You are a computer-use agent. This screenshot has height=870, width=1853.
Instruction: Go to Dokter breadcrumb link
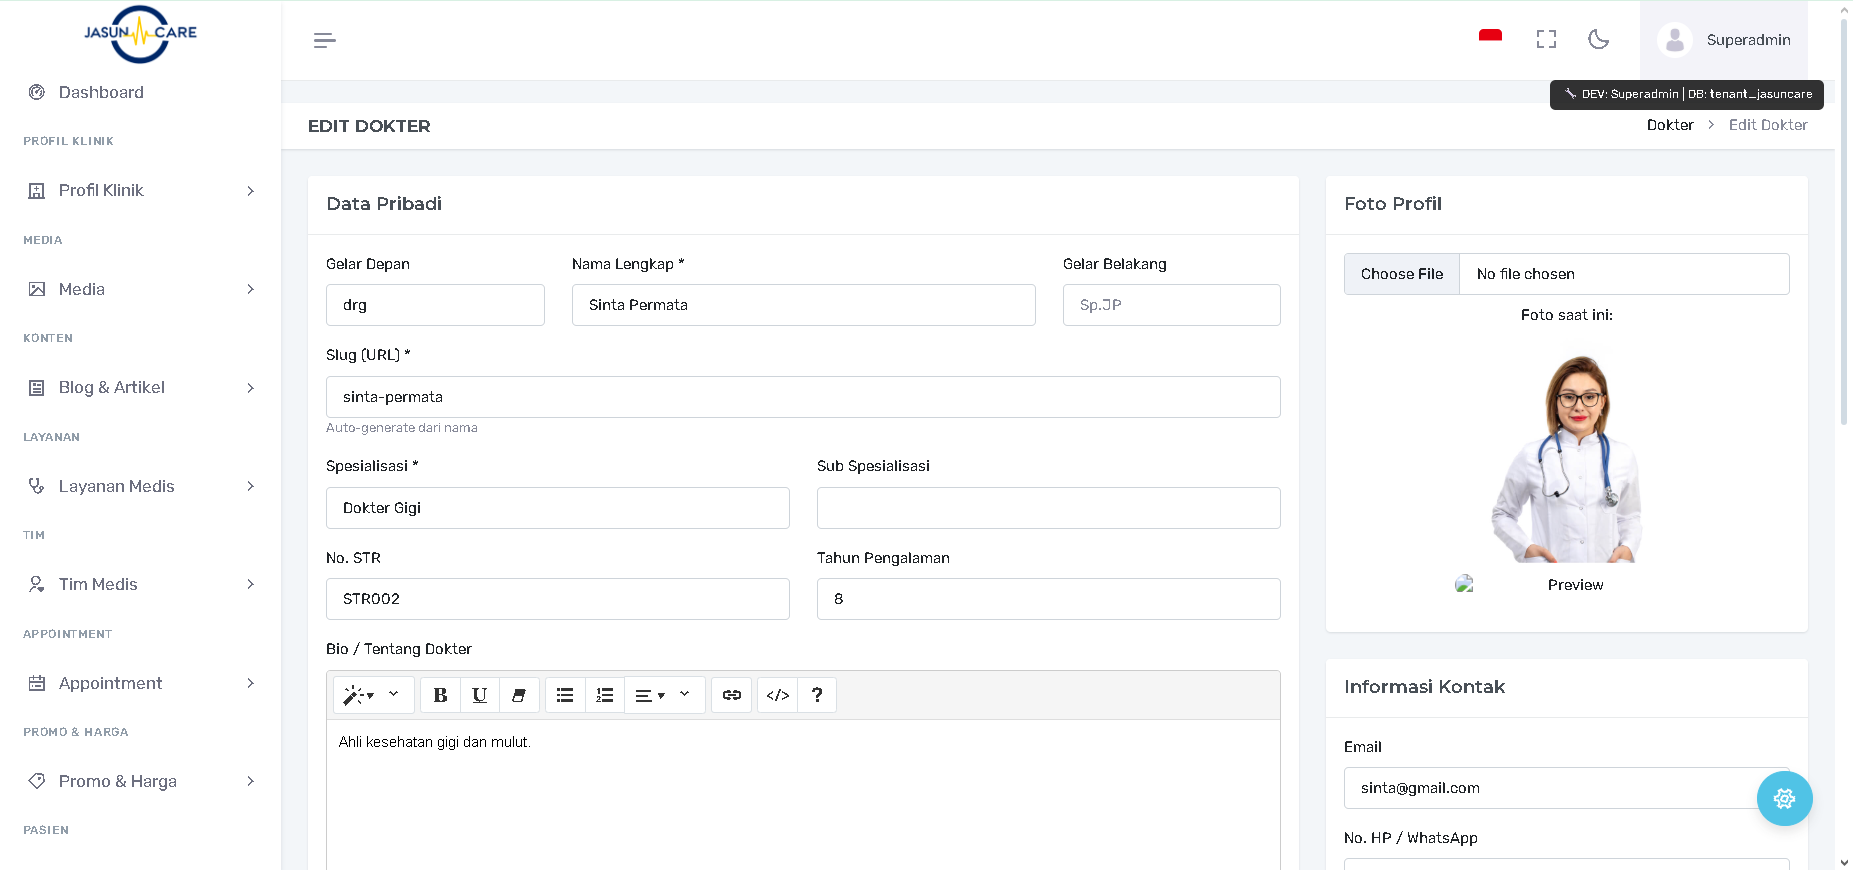[x=1669, y=126]
